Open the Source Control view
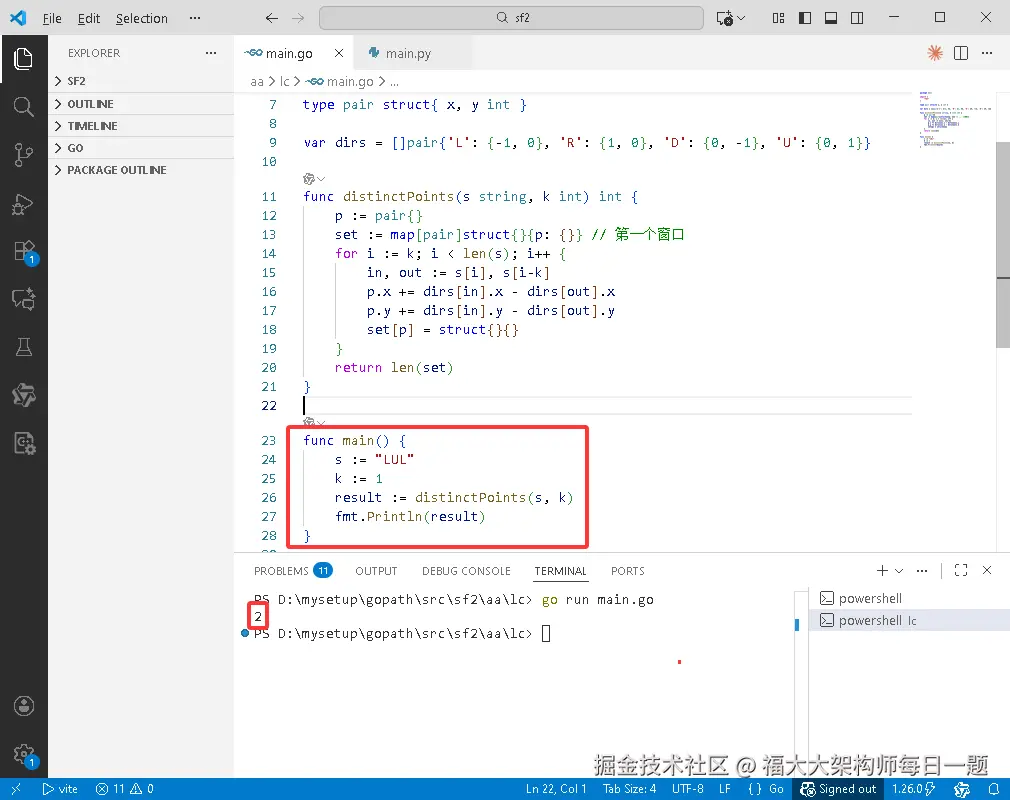 tap(23, 155)
